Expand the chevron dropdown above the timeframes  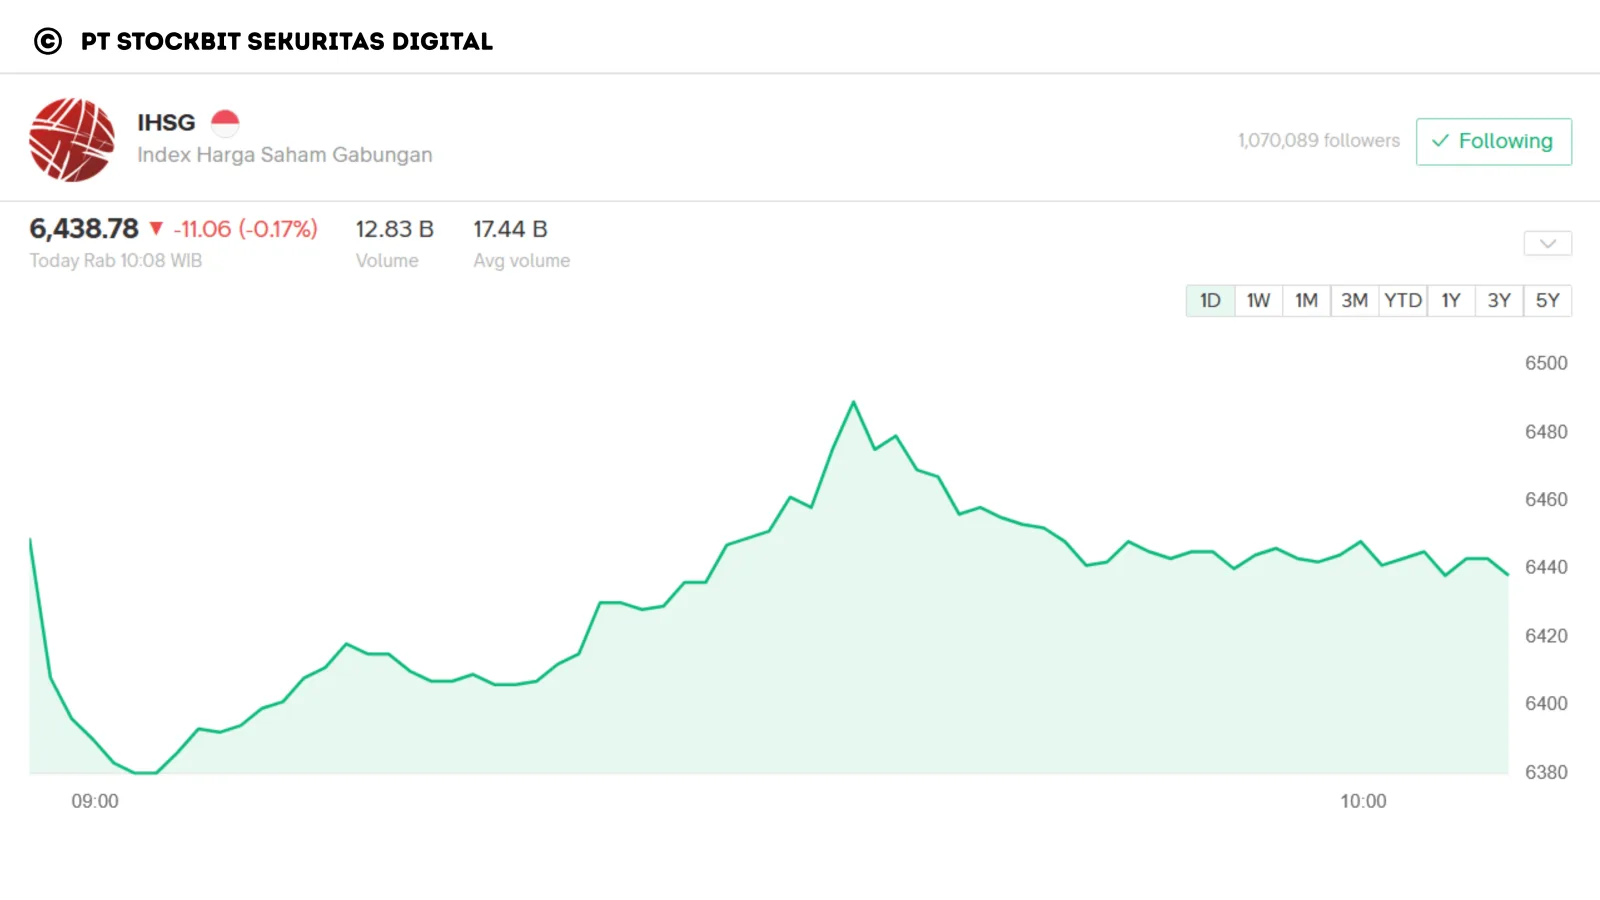point(1548,244)
